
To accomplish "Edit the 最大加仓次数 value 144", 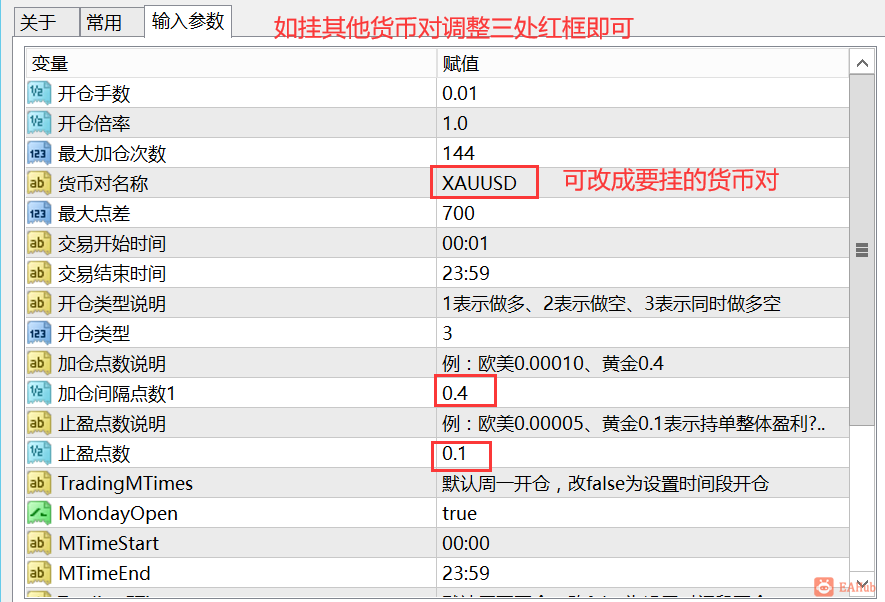I will pos(642,153).
